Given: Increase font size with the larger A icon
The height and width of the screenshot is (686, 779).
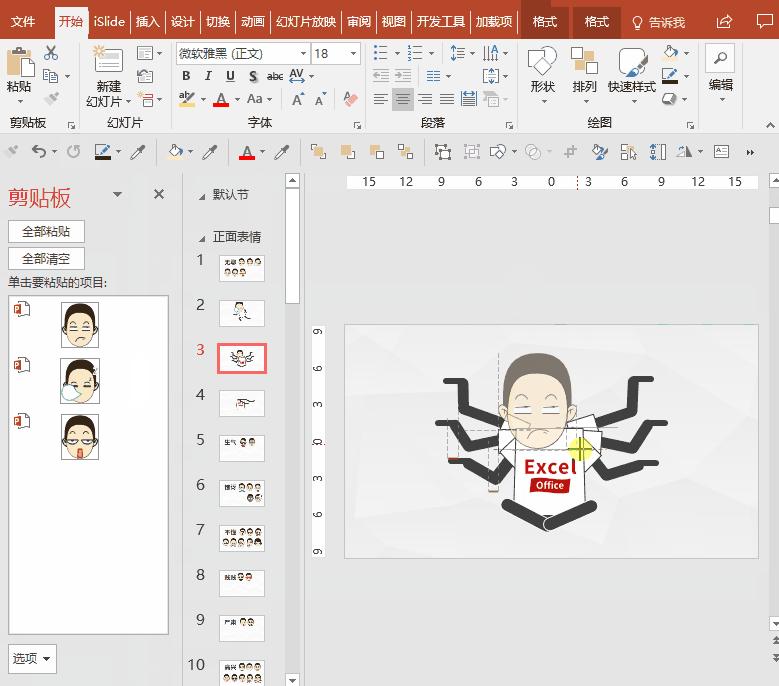Looking at the screenshot, I should tap(298, 99).
